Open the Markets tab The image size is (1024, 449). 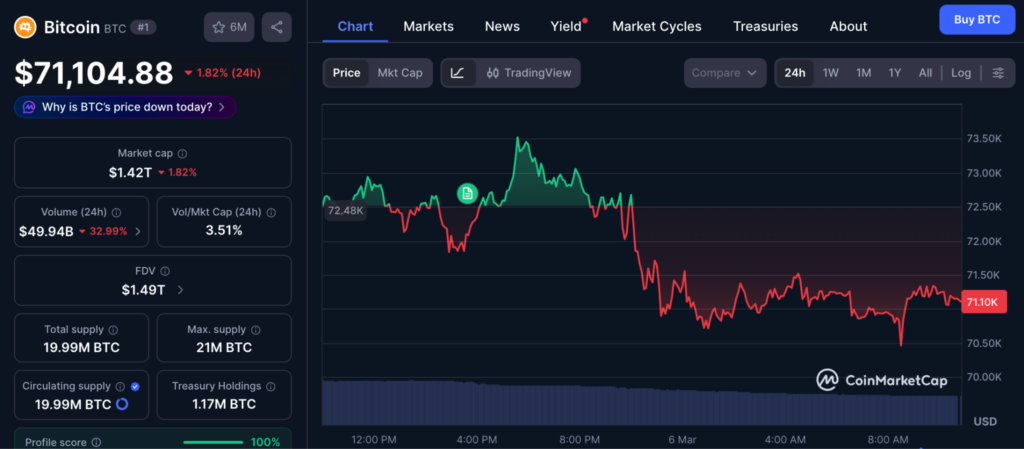click(428, 26)
